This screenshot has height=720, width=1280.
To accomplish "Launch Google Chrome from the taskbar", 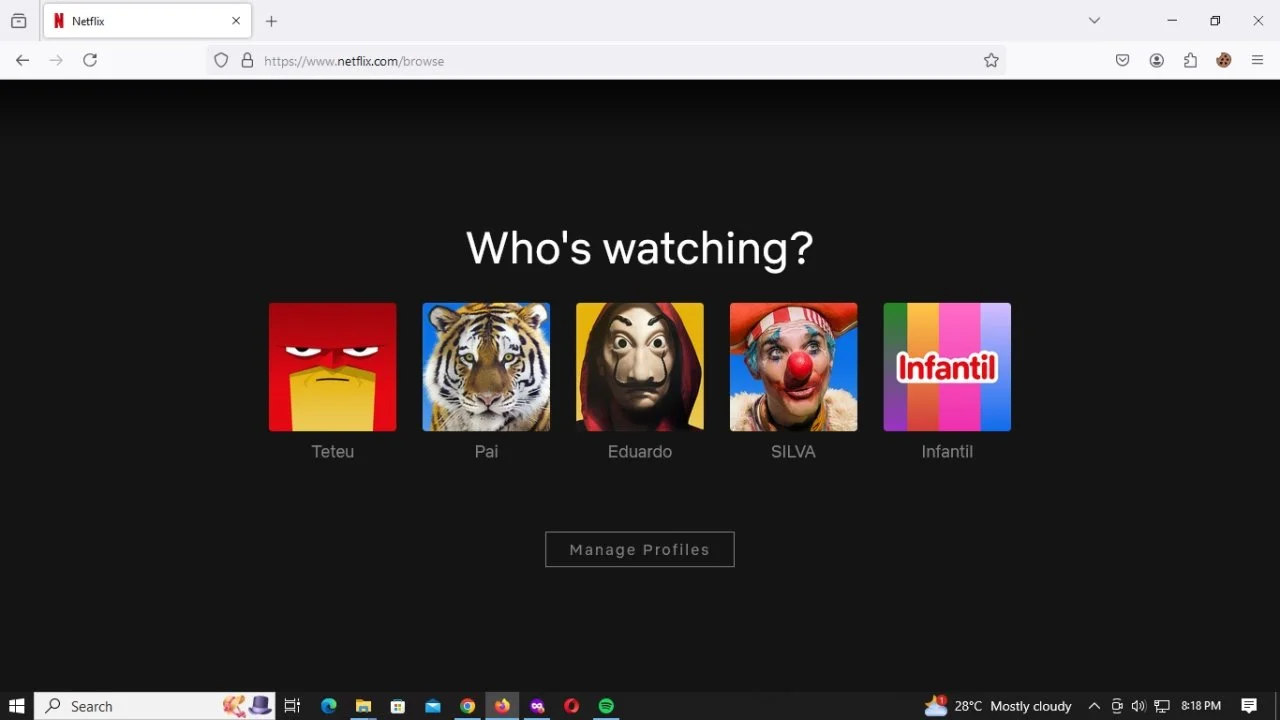I will coord(467,706).
